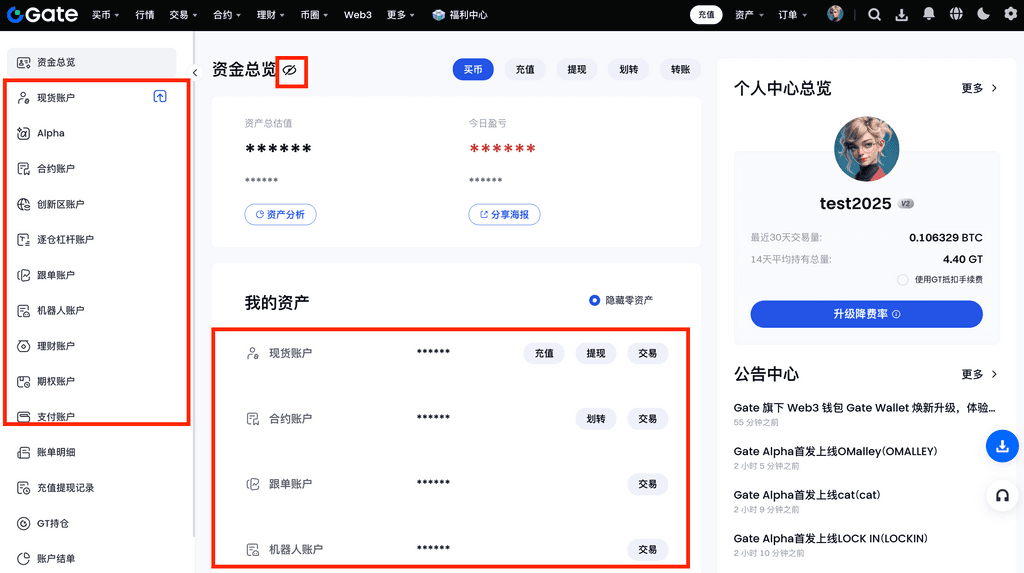Screen dimensions: 1024x573
Task: Expand the 资产 dropdown in top bar
Action: click(x=750, y=15)
